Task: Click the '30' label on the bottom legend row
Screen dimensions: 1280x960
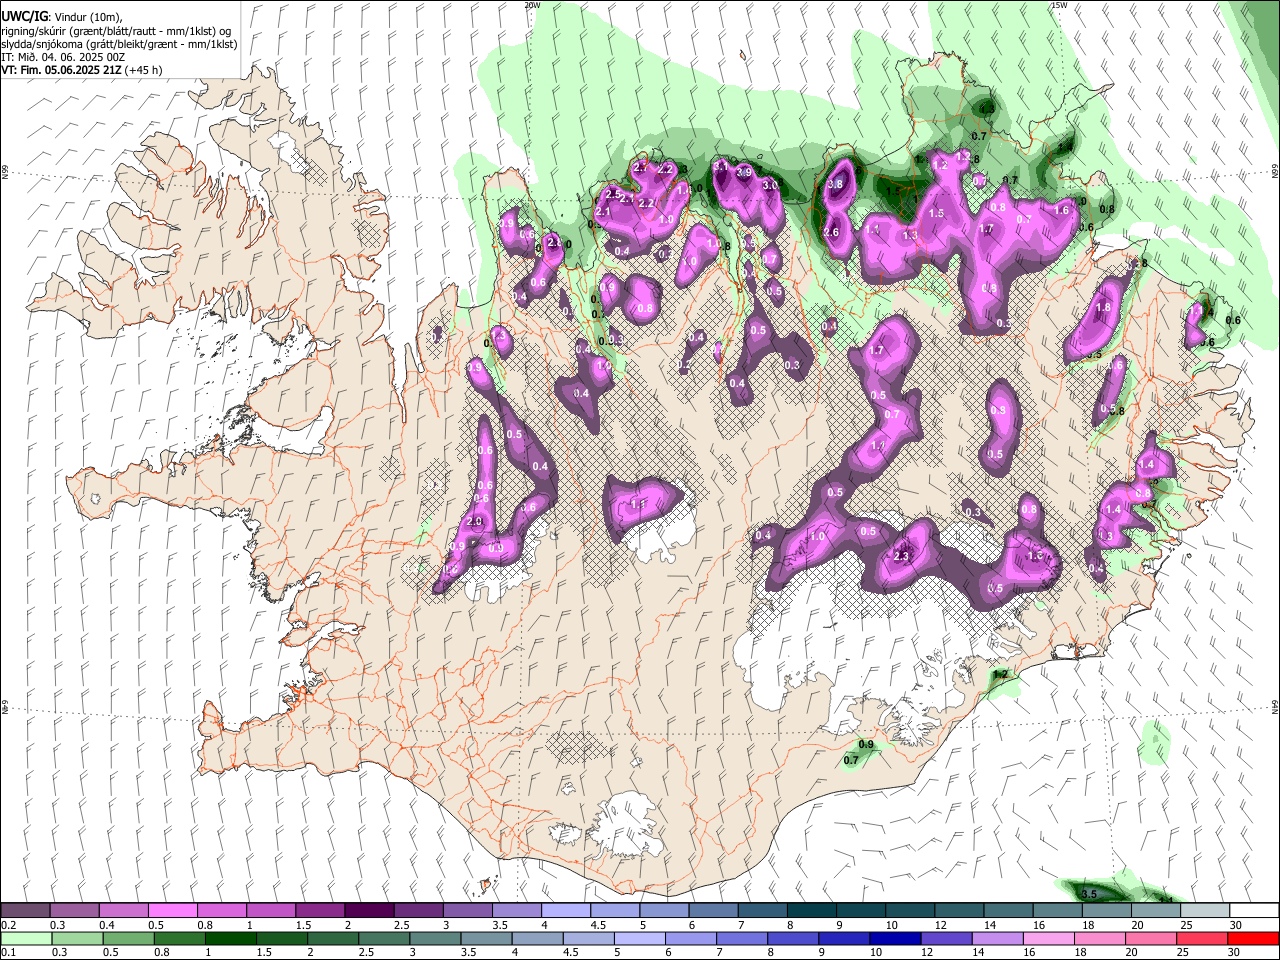Action: coord(1236,952)
